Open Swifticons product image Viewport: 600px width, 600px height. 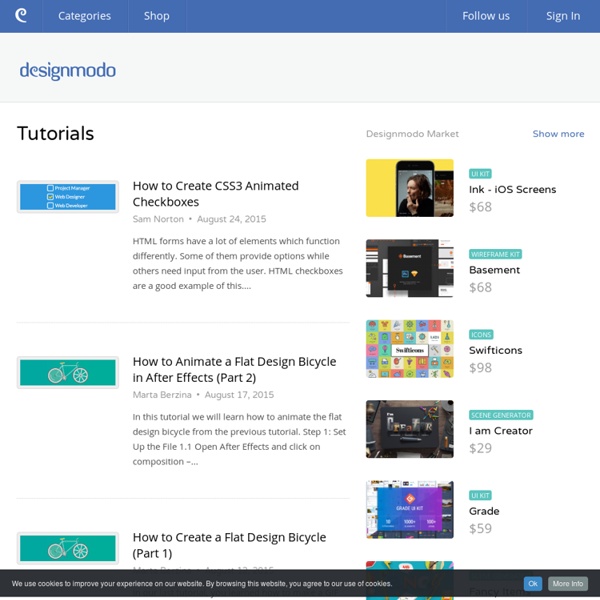tap(409, 349)
